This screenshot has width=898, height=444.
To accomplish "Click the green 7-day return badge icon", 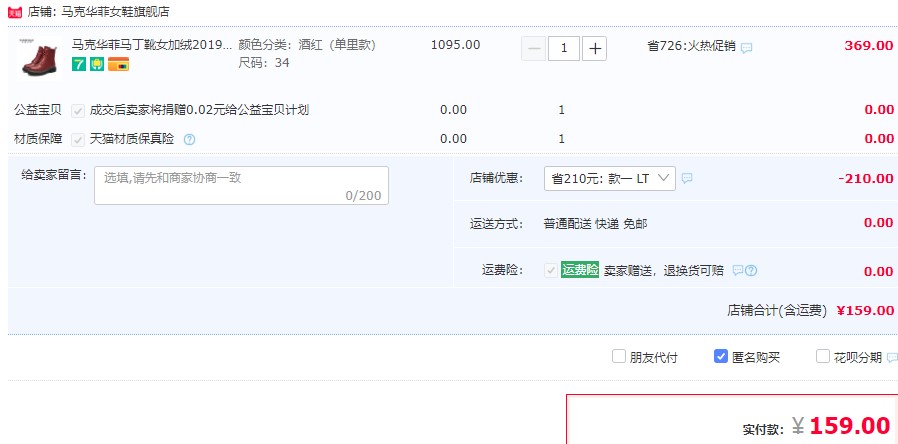I will (x=78, y=64).
